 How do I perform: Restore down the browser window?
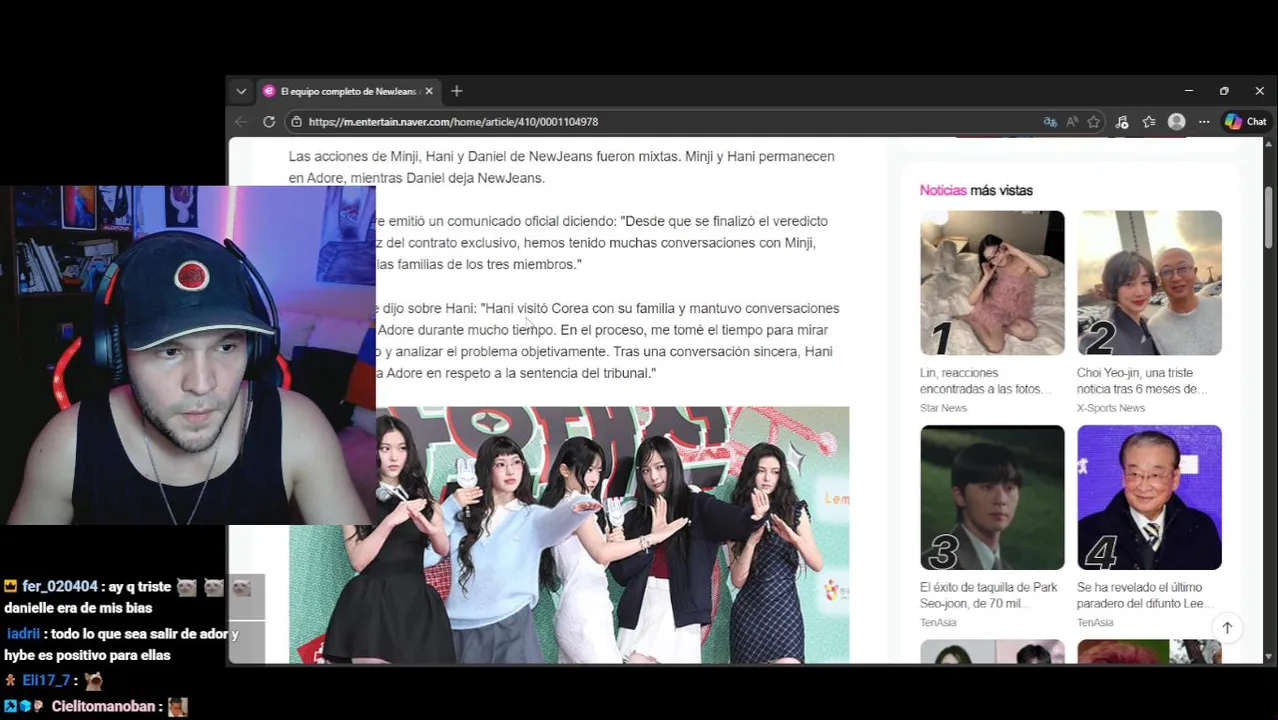pyautogui.click(x=1224, y=91)
